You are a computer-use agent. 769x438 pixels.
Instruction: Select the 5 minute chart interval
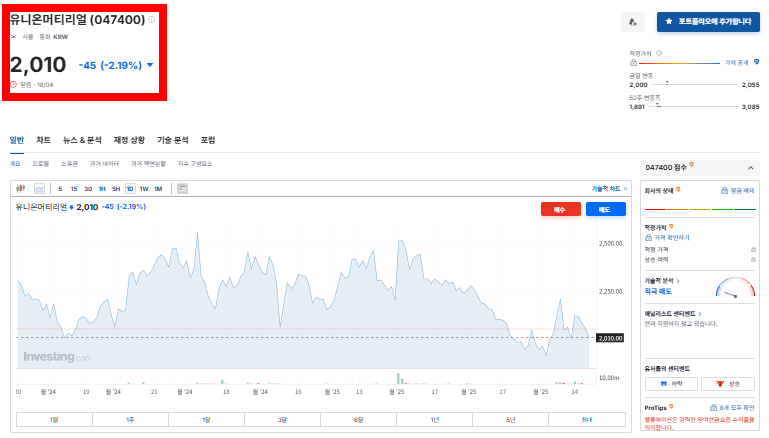60,189
